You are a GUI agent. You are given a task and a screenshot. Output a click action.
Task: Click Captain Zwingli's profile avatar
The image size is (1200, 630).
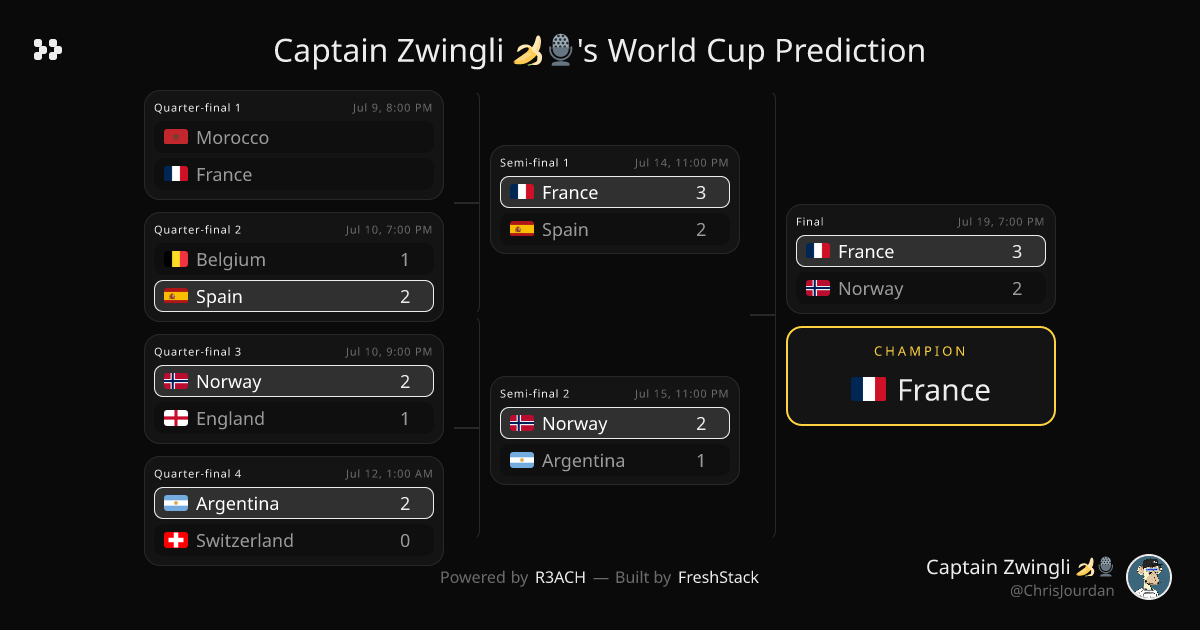pyautogui.click(x=1149, y=577)
